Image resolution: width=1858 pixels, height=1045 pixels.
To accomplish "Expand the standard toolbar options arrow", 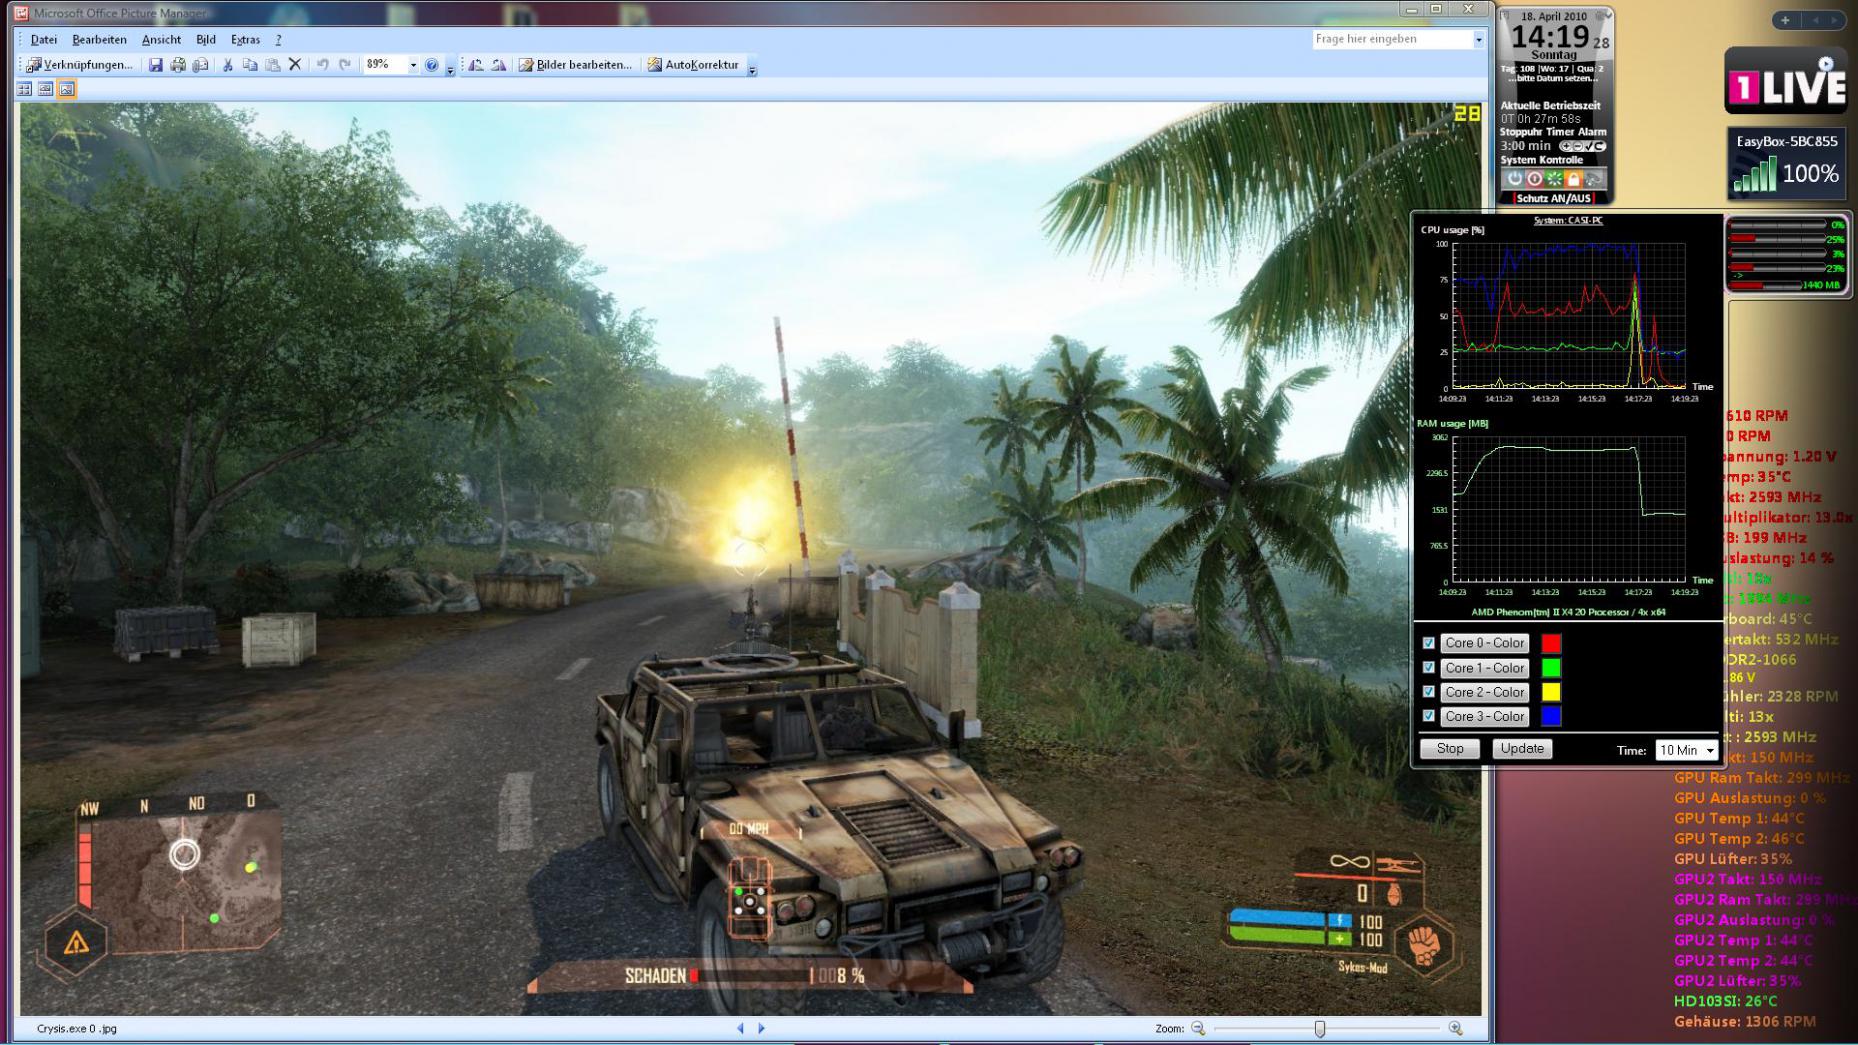I will (450, 67).
